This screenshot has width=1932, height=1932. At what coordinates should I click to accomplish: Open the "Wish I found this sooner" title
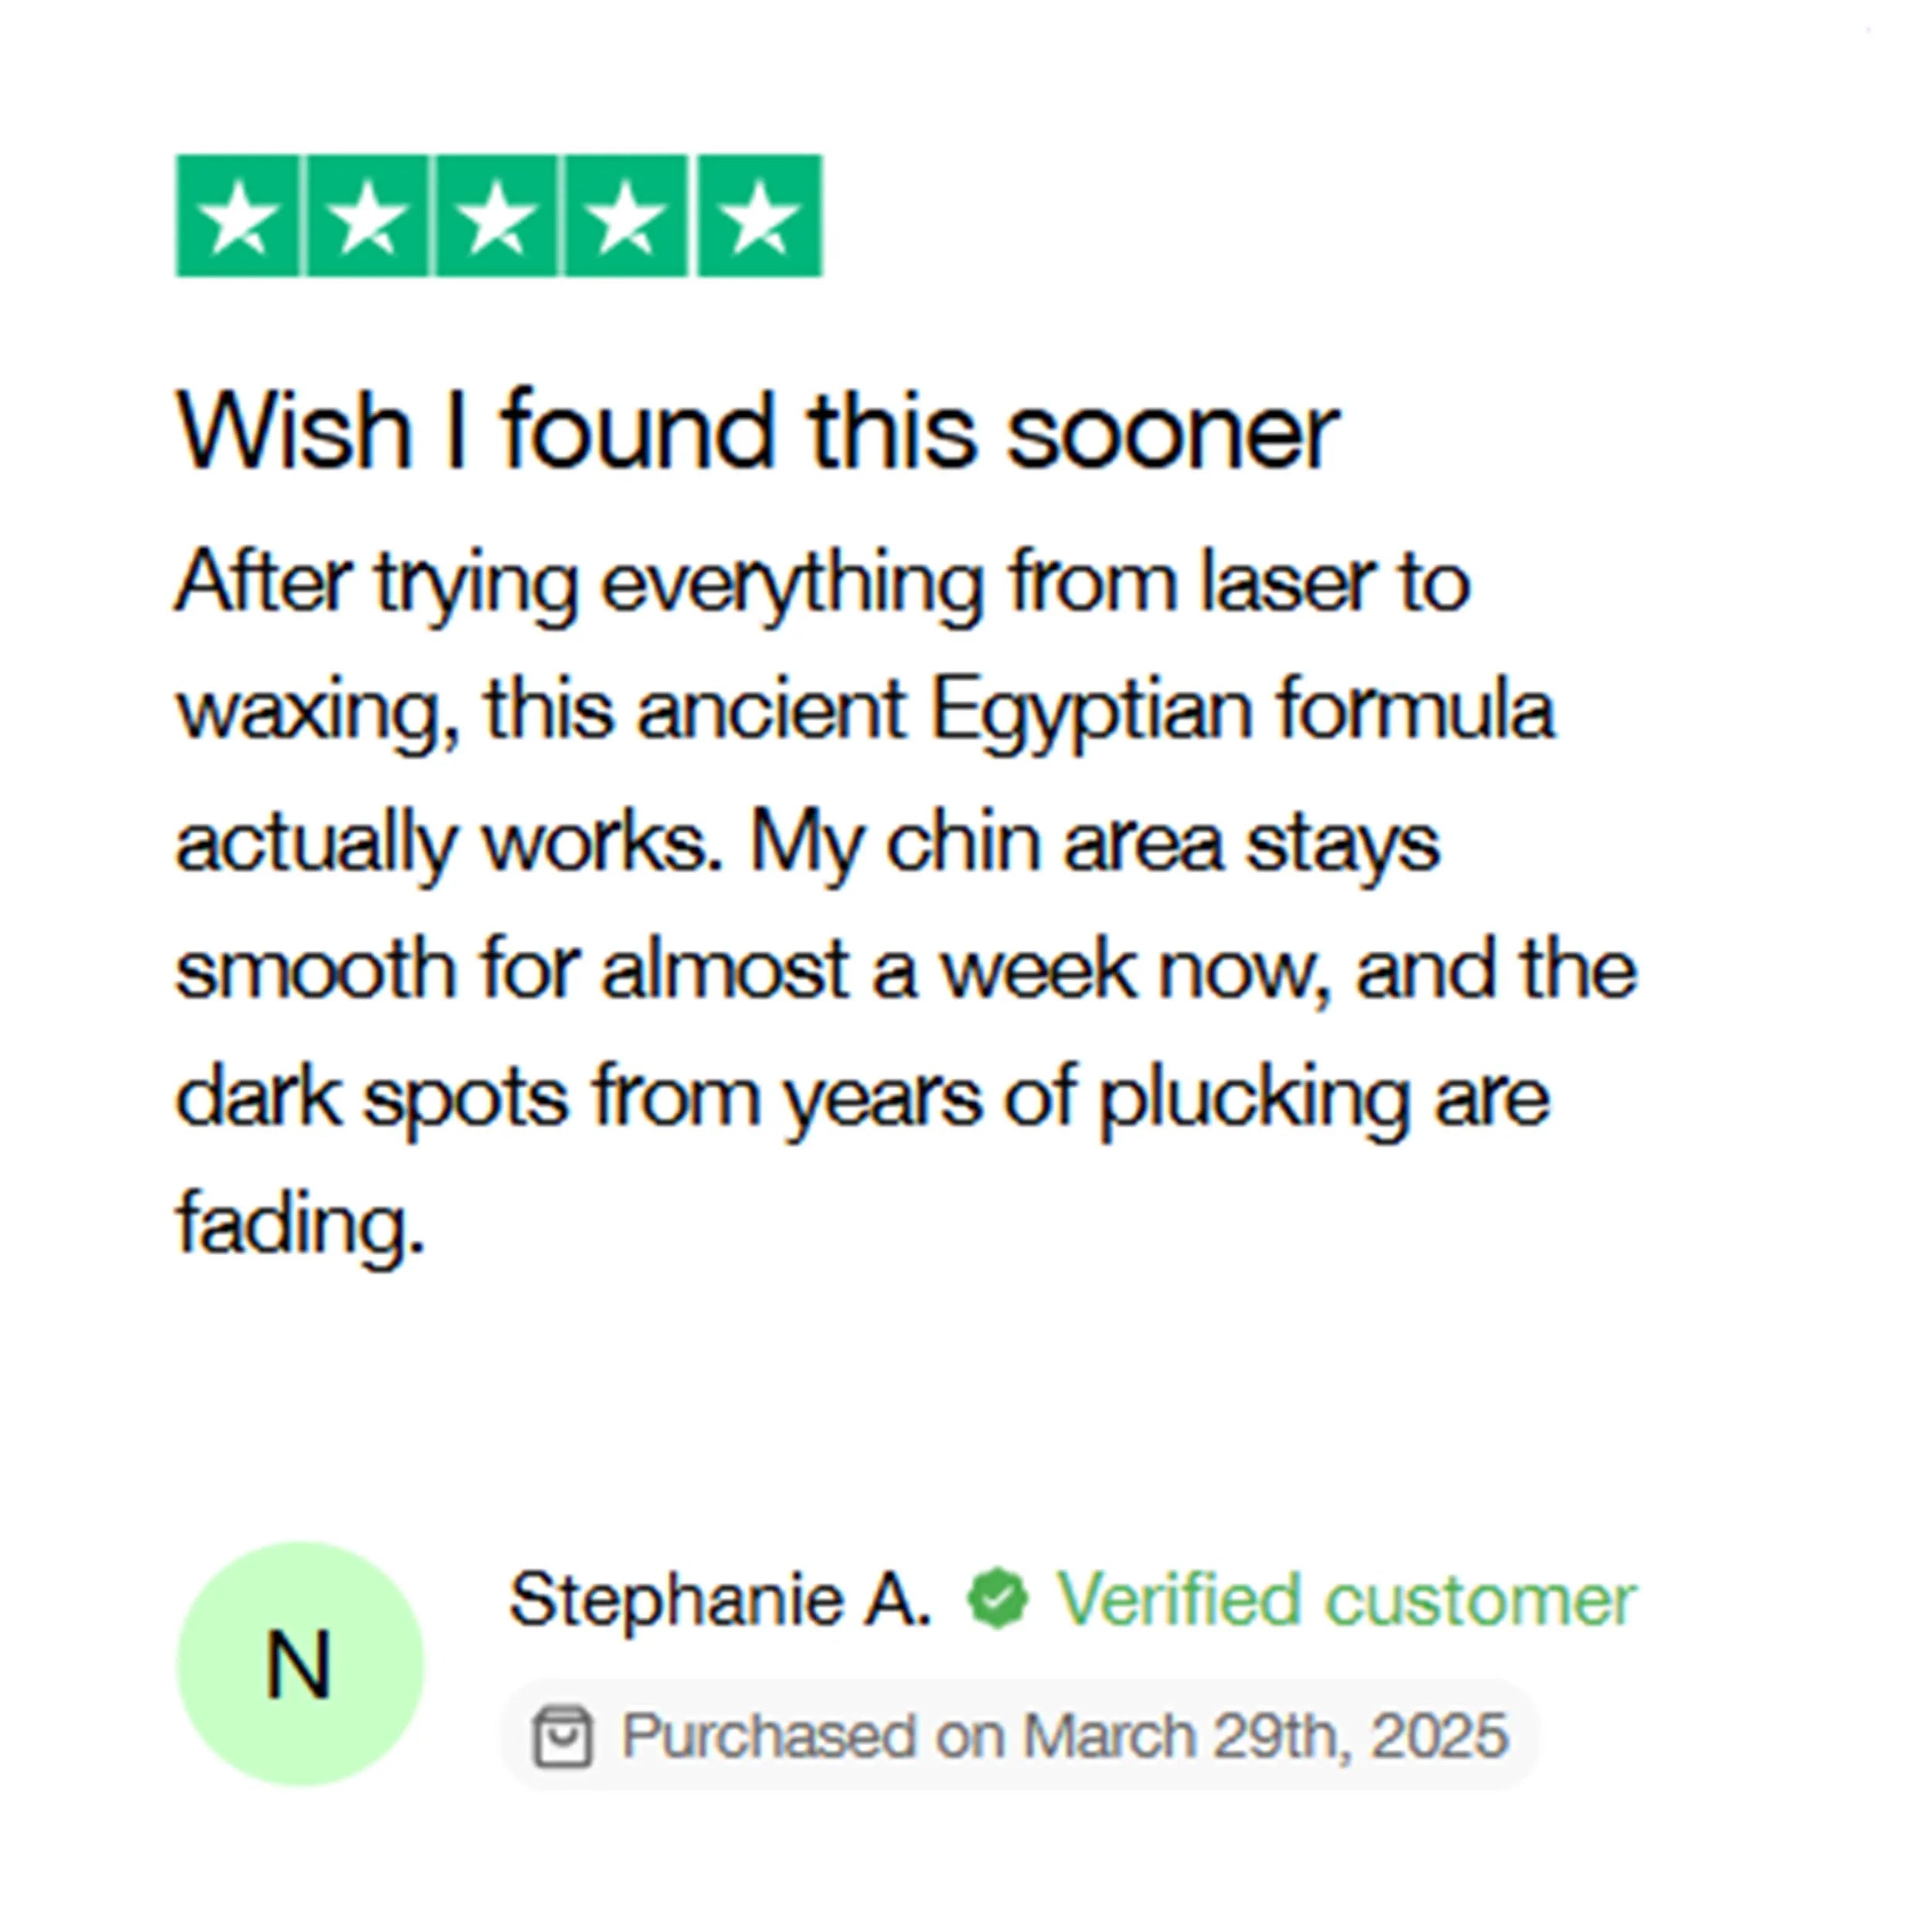[757, 431]
